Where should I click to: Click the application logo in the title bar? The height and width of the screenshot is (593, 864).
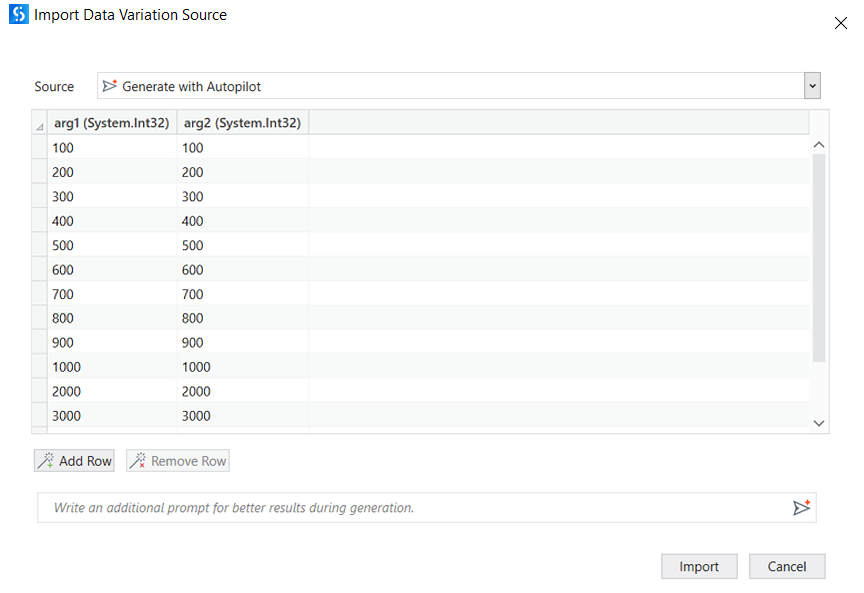[17, 15]
